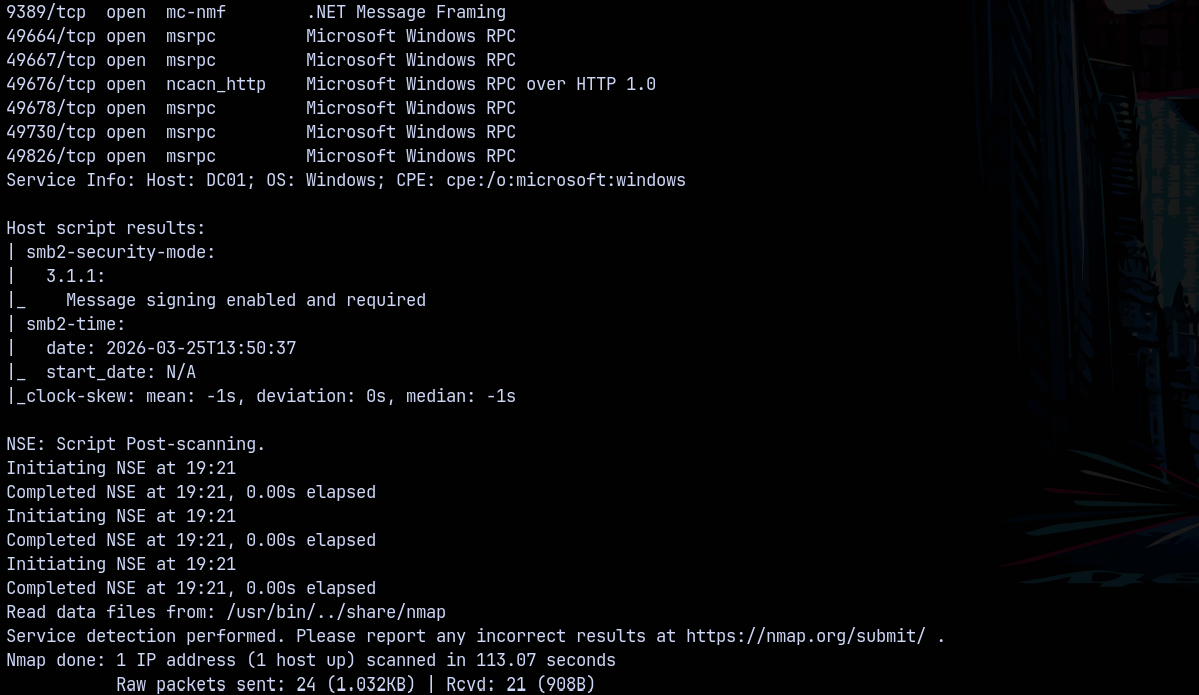1199x695 pixels.
Task: Click the ncacn_http service name
Action: click(216, 85)
